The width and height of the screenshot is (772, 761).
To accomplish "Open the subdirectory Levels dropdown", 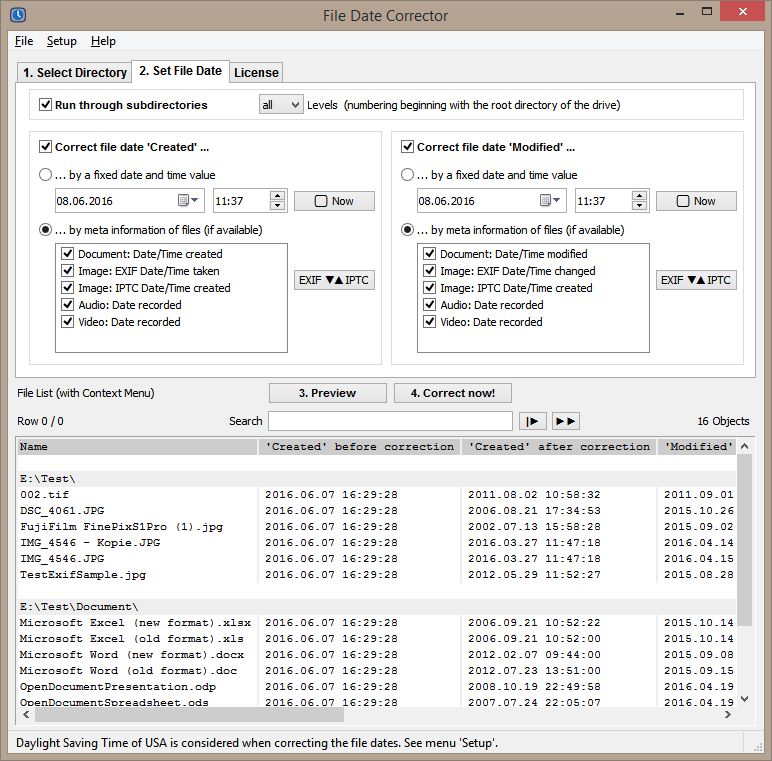I will (281, 104).
